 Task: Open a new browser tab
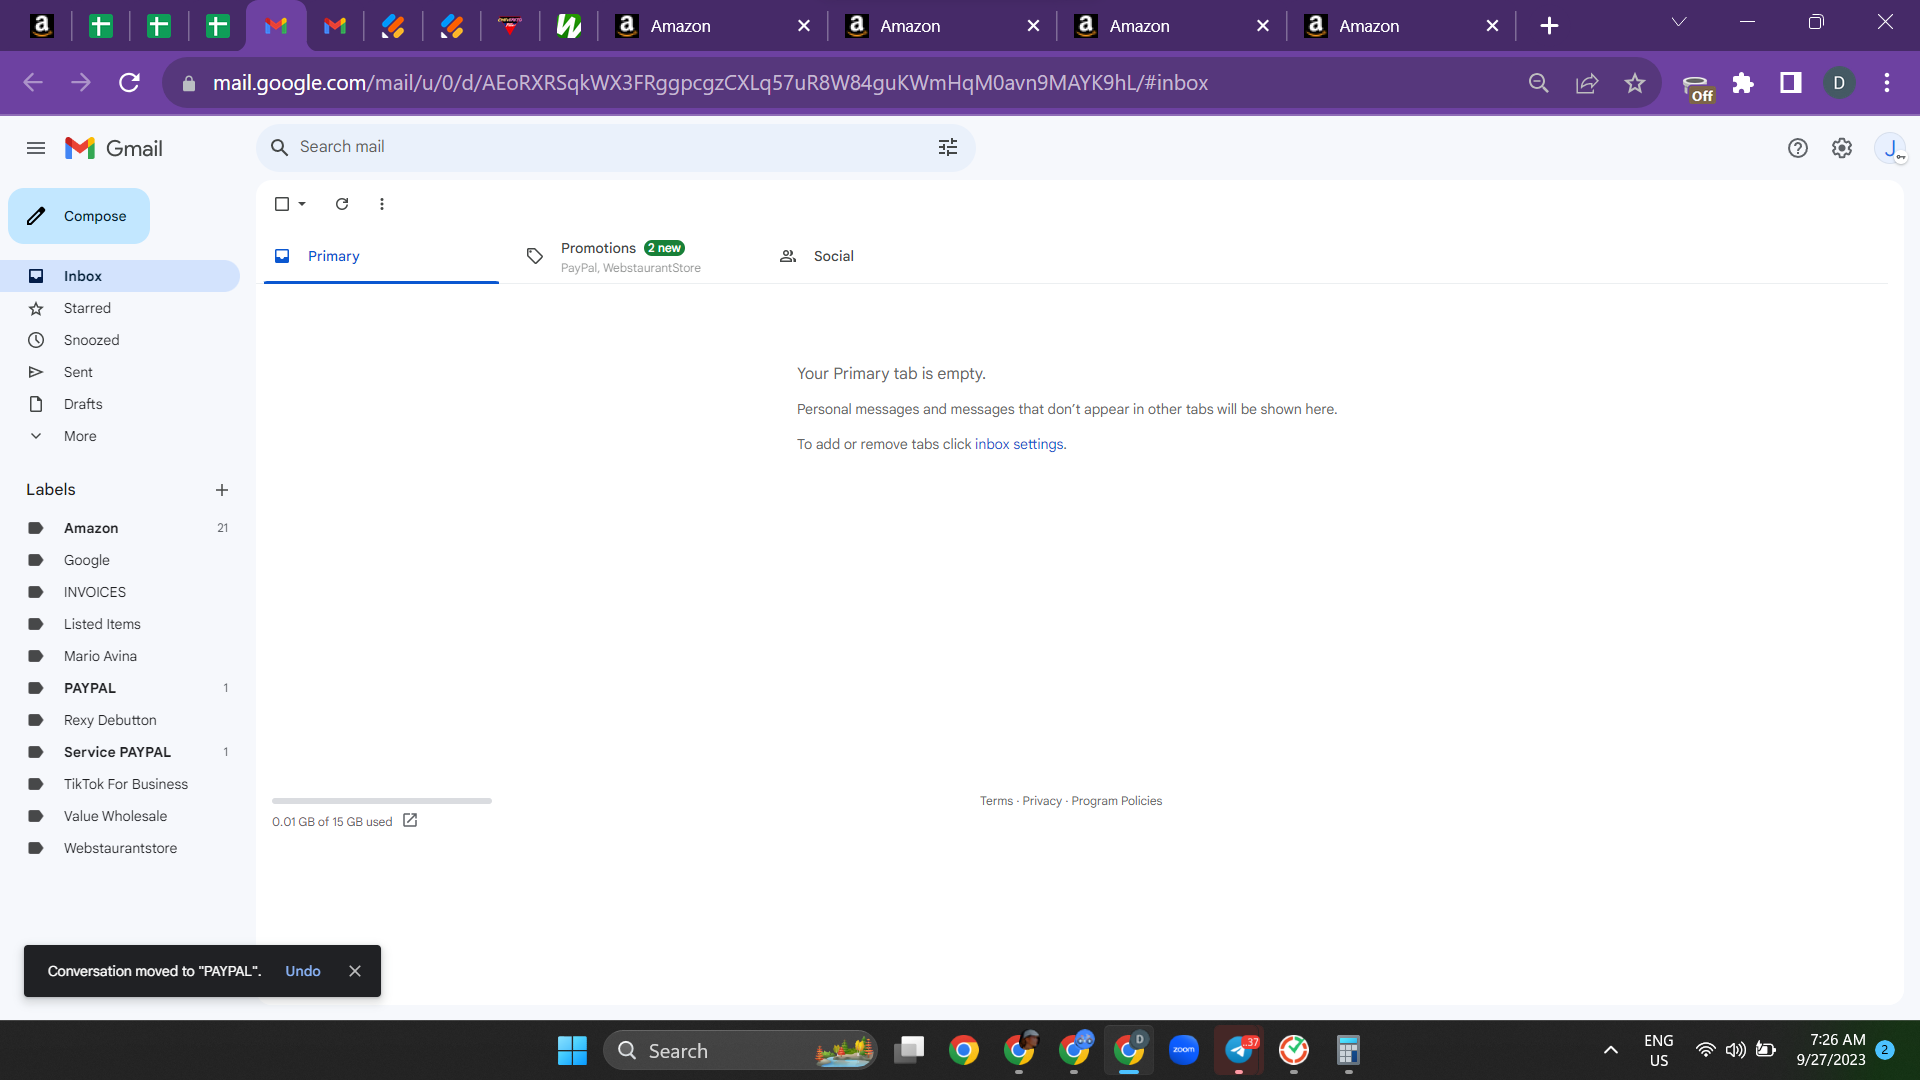pyautogui.click(x=1549, y=26)
